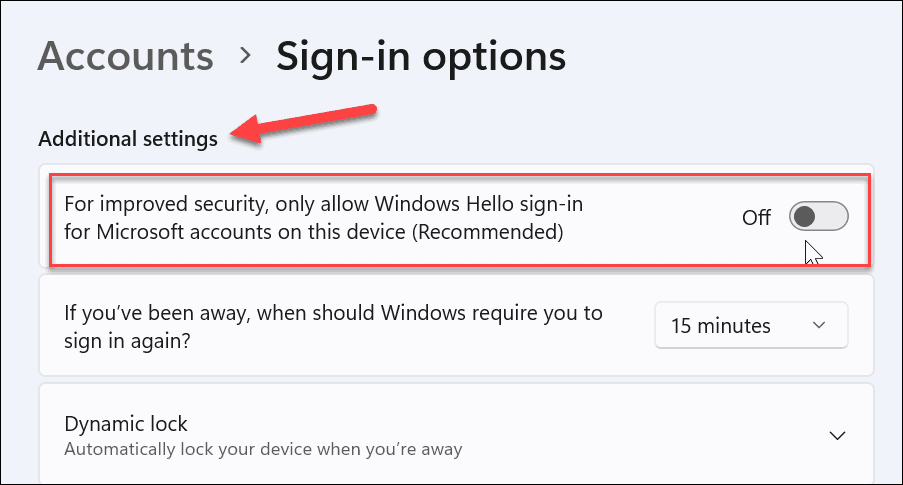Image resolution: width=903 pixels, height=485 pixels.
Task: Click the breadcrumb chevron separator after Accounts
Action: point(245,56)
